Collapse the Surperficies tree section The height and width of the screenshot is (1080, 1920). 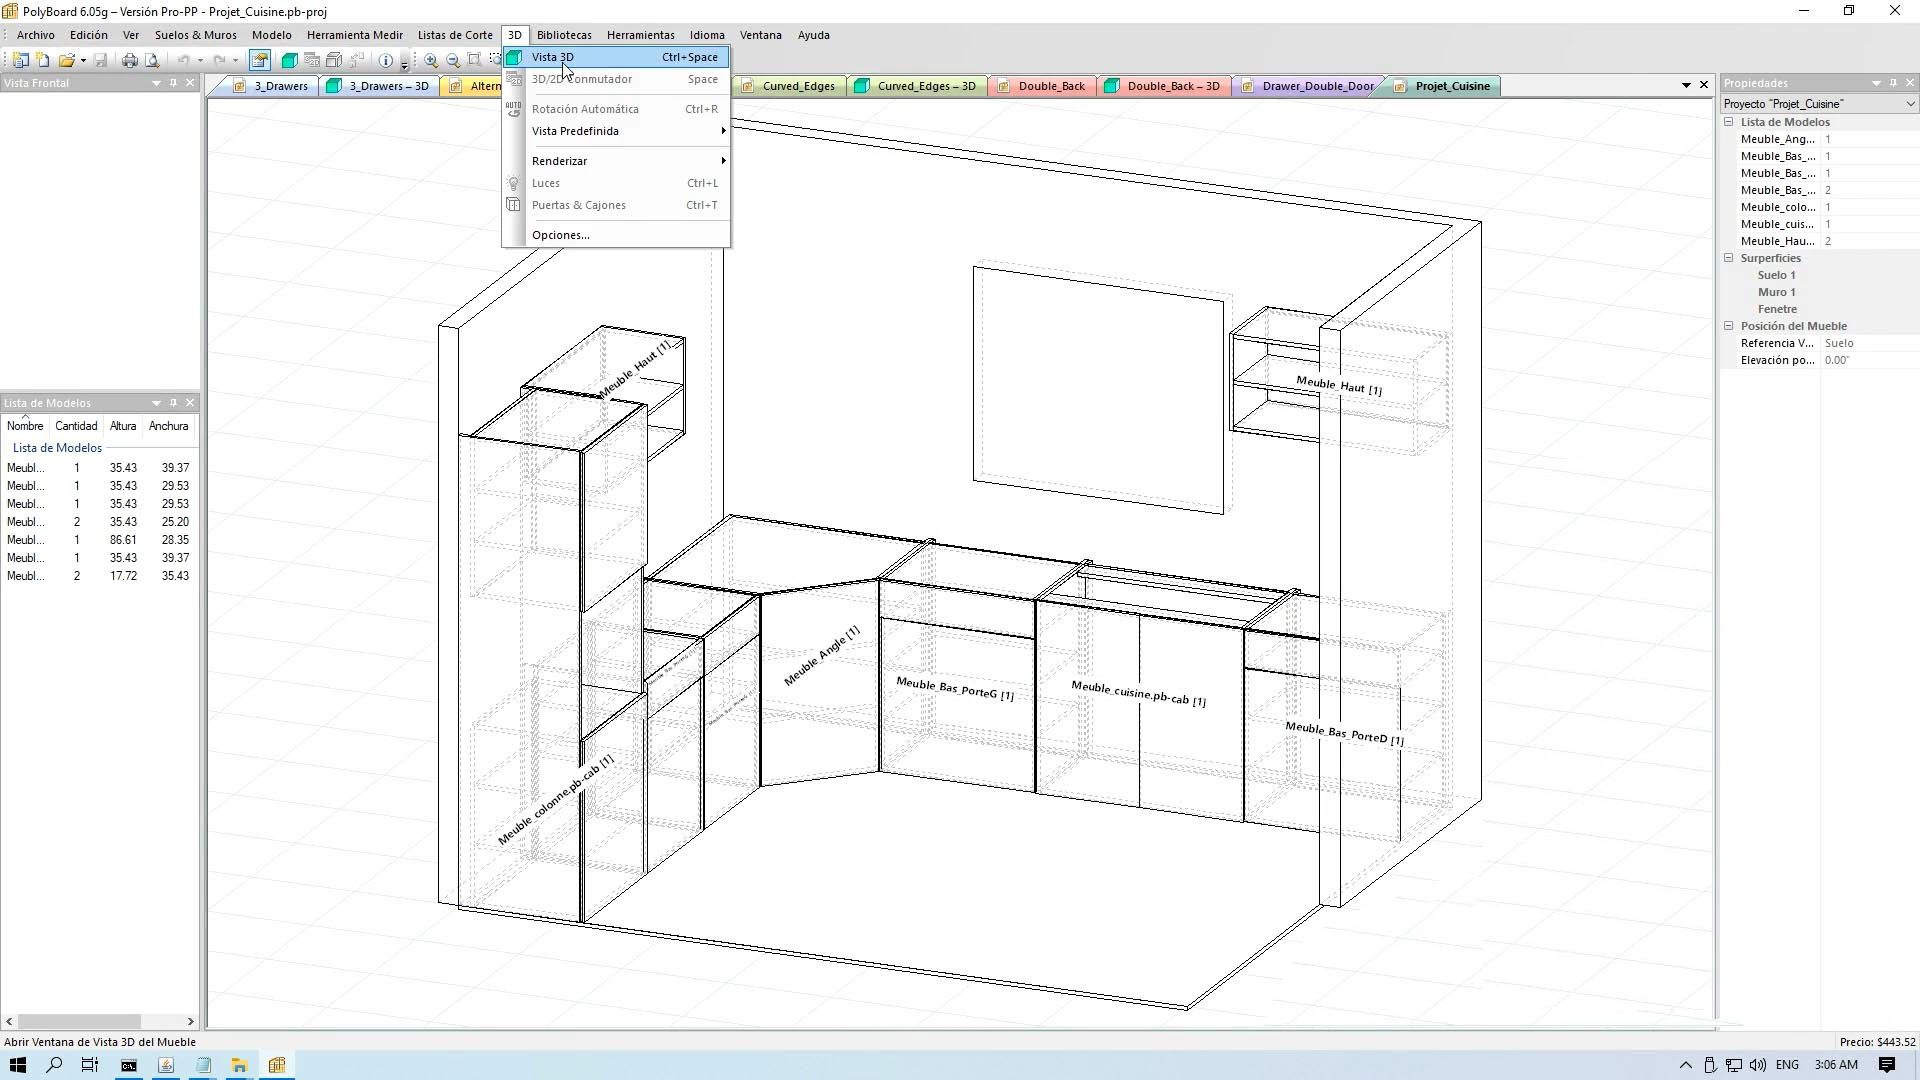(x=1729, y=258)
